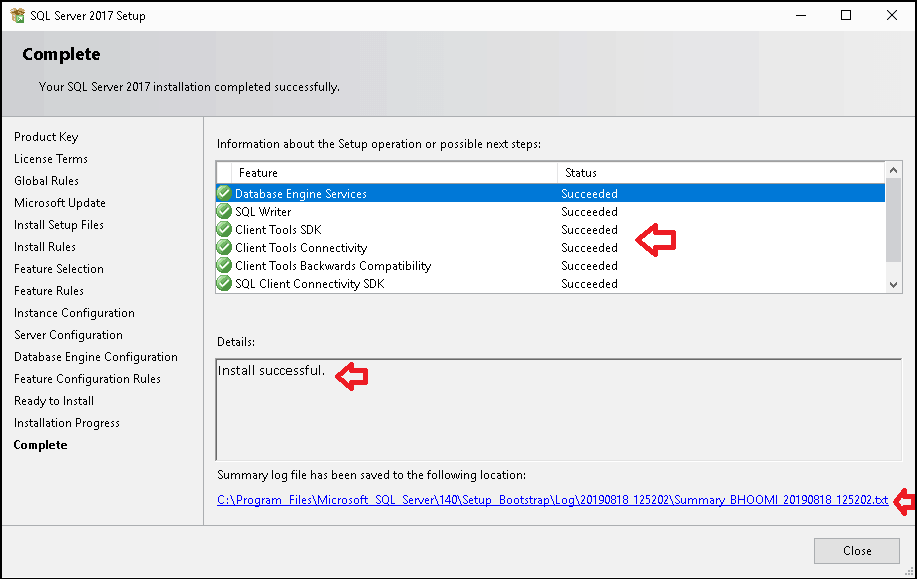Click the green check icon beside Client Tools Connectivity

(x=224, y=247)
